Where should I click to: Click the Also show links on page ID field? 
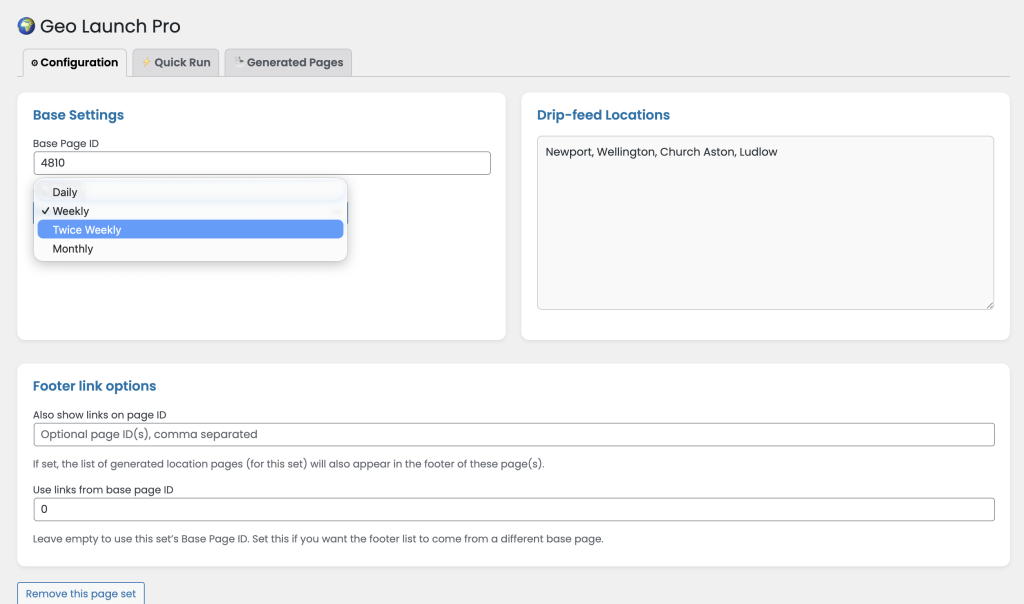click(513, 434)
